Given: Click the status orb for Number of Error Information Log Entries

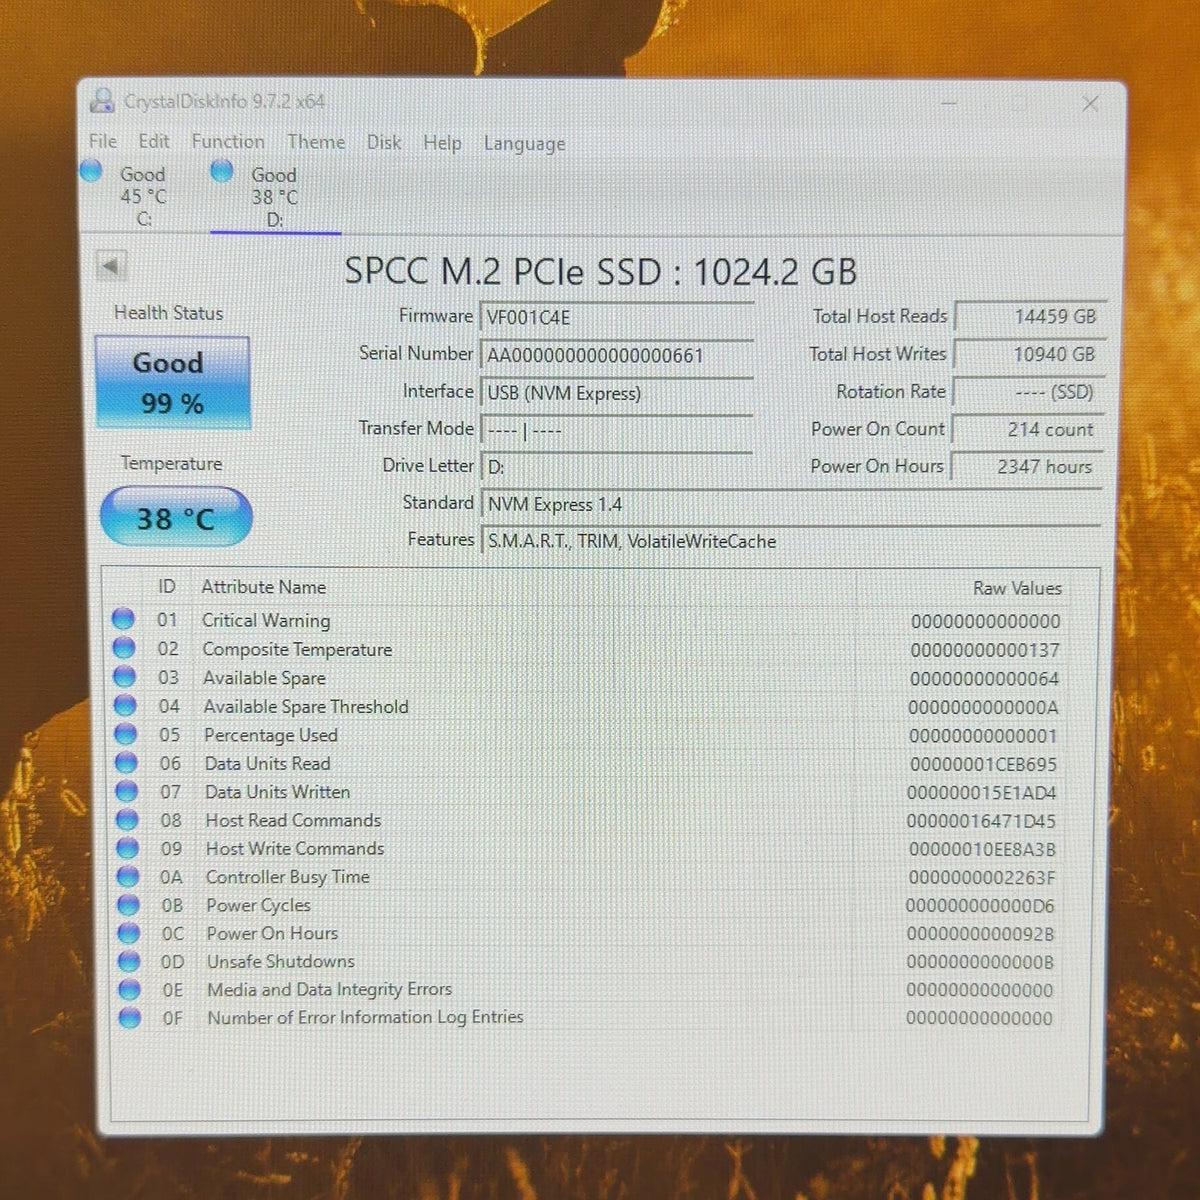Looking at the screenshot, I should [130, 1018].
